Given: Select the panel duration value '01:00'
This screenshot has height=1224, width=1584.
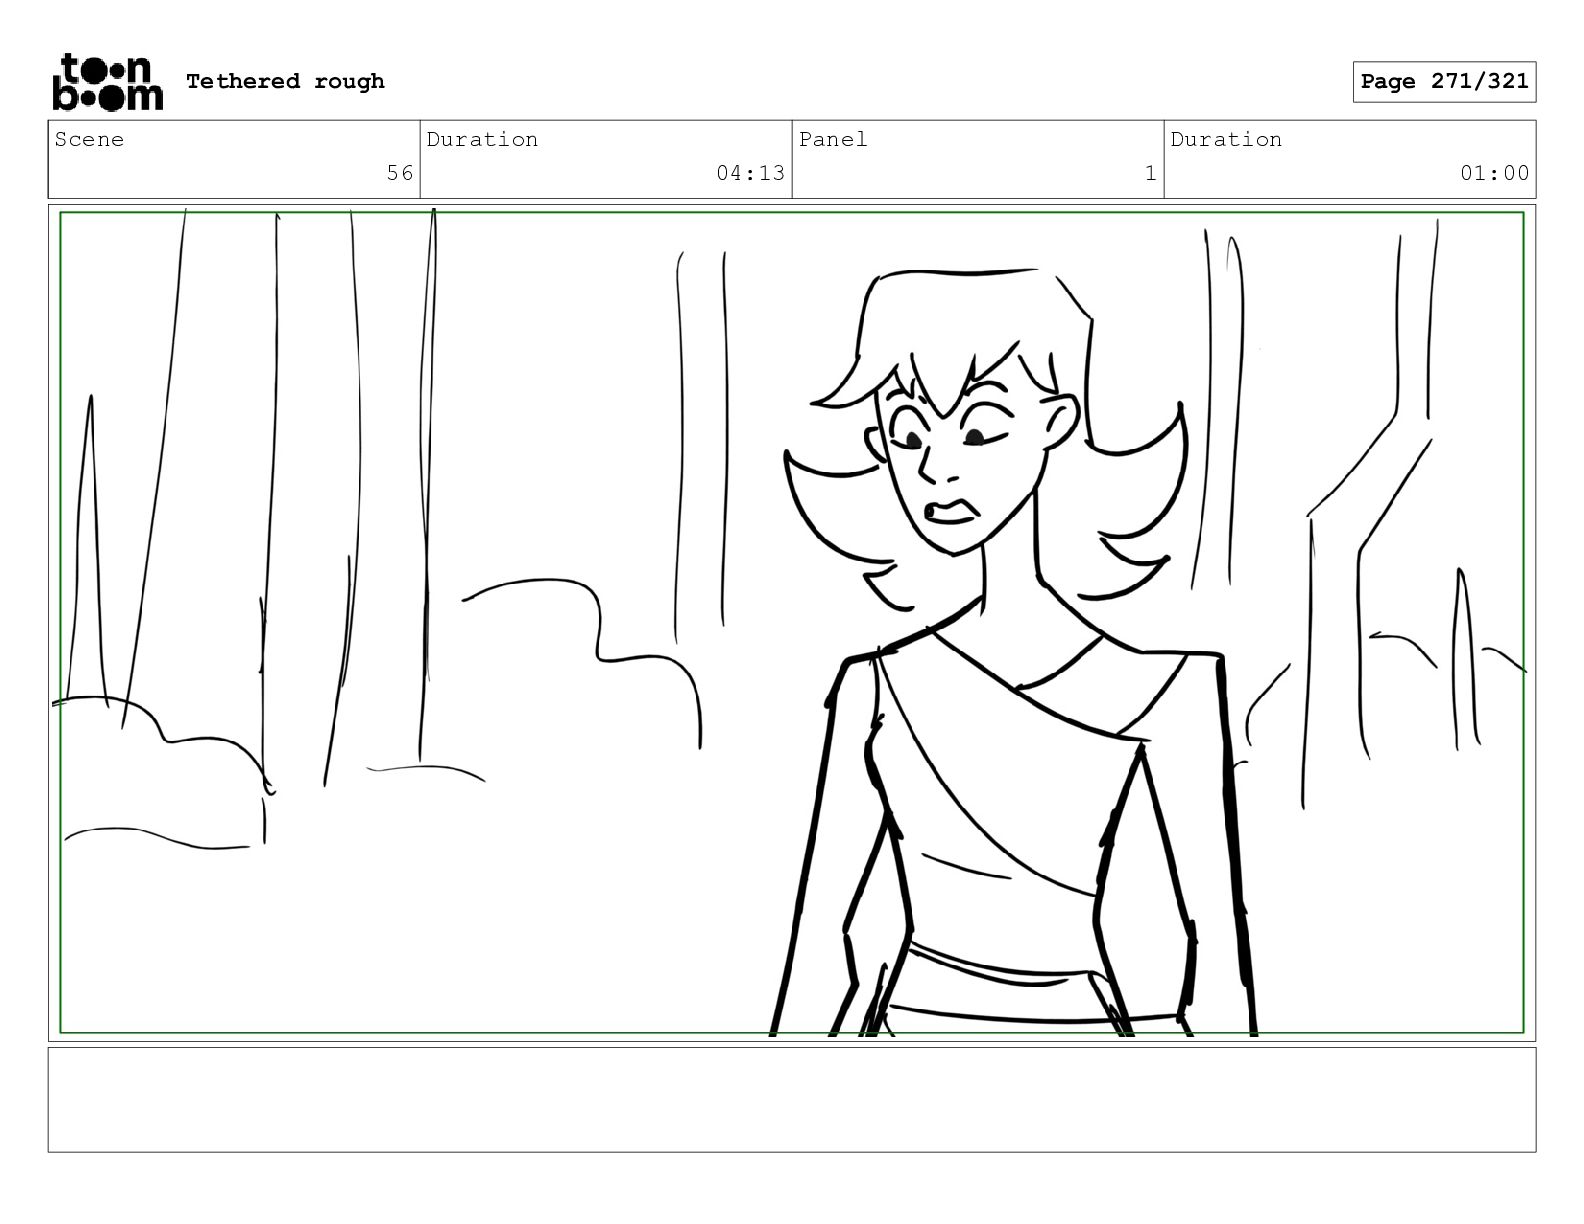Looking at the screenshot, I should [1495, 173].
